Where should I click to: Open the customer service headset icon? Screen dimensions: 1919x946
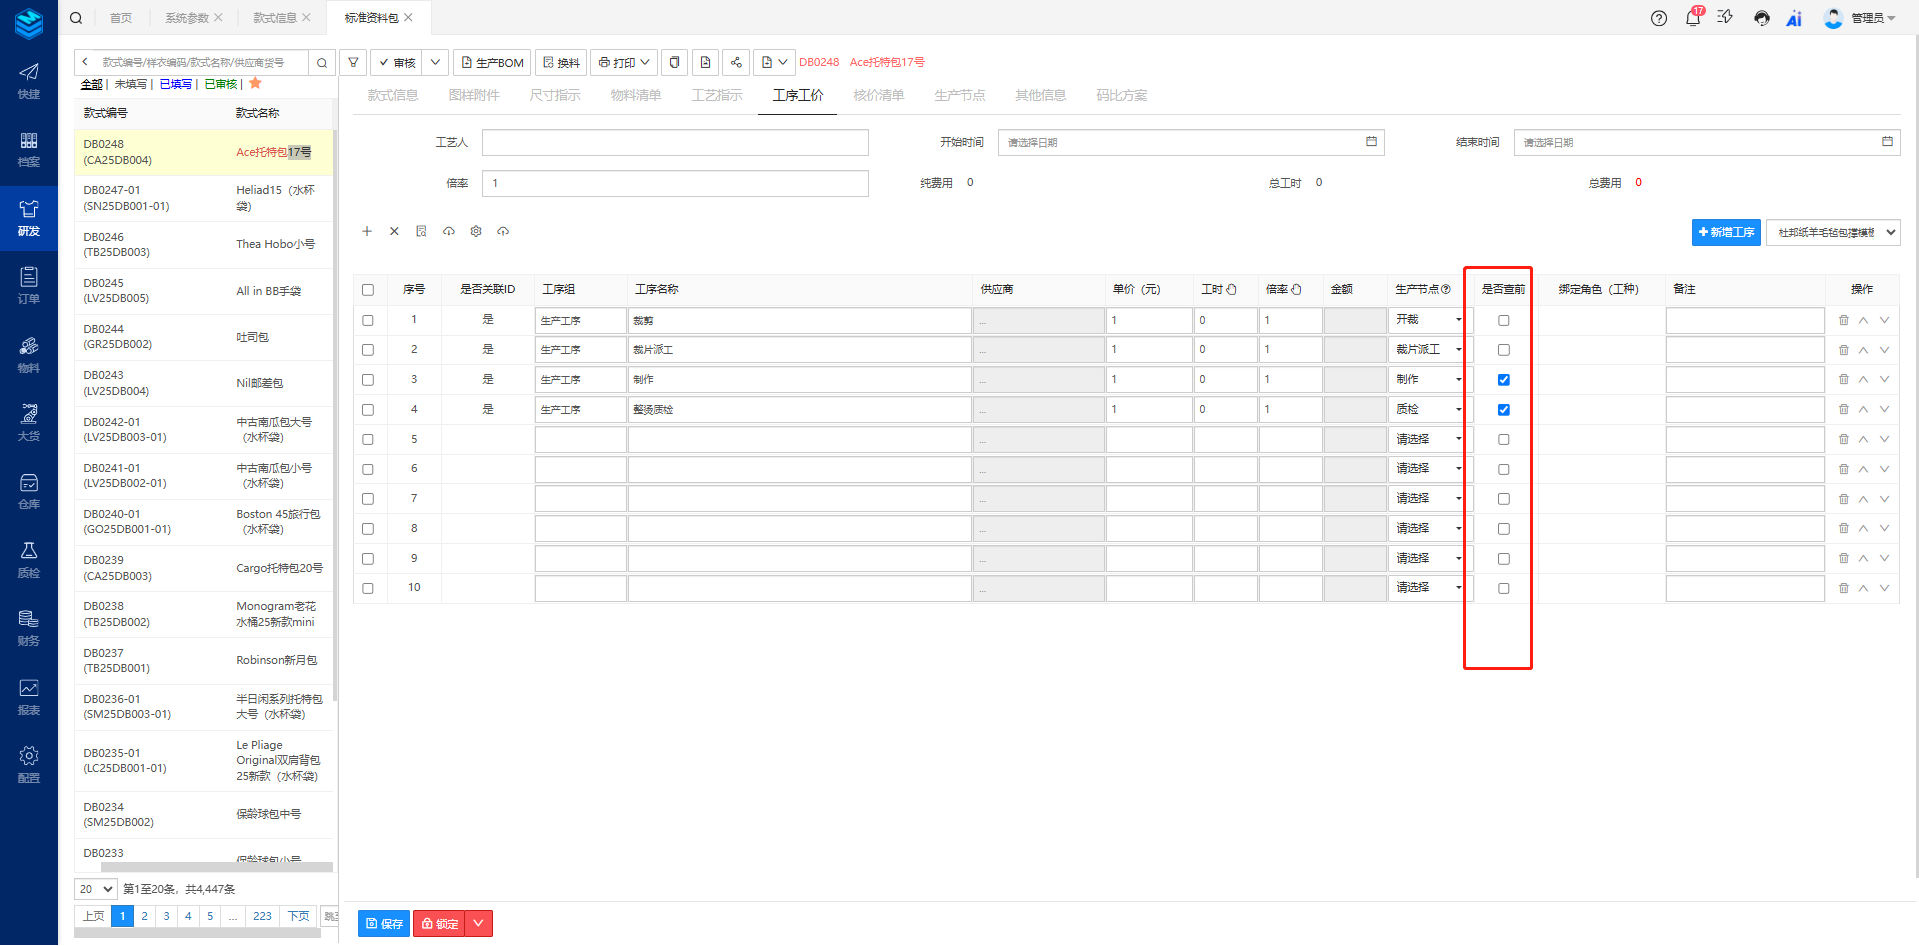1761,18
